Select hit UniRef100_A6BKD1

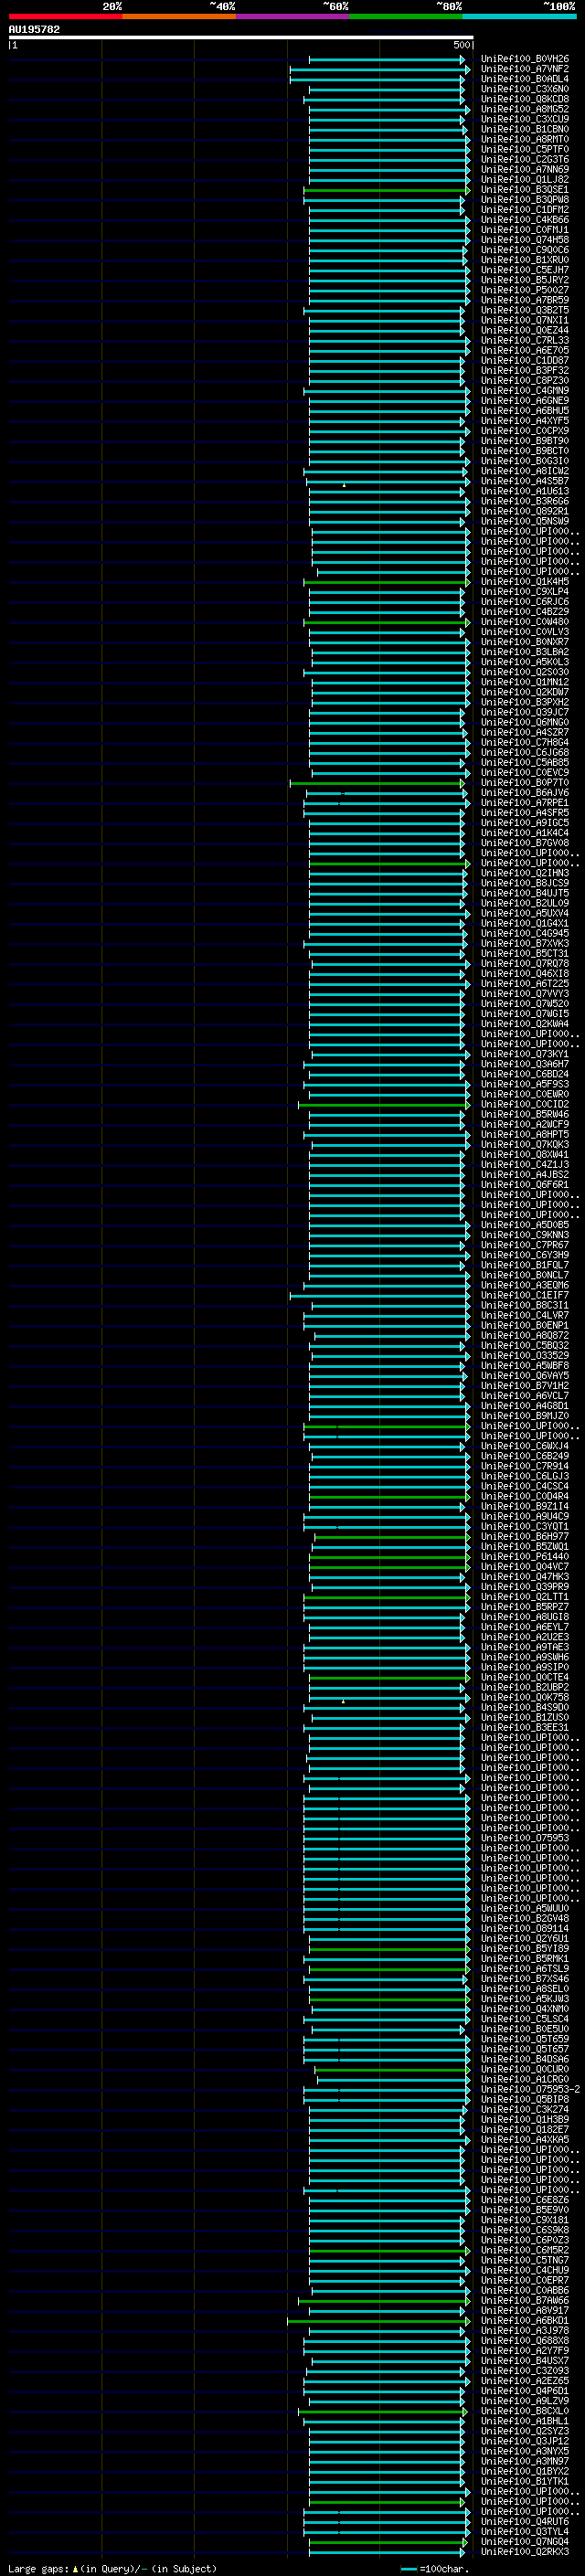click(x=524, y=2321)
